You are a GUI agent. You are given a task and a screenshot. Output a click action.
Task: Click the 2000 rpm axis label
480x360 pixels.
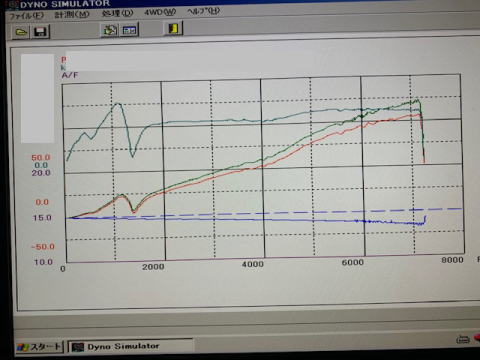pyautogui.click(x=153, y=267)
